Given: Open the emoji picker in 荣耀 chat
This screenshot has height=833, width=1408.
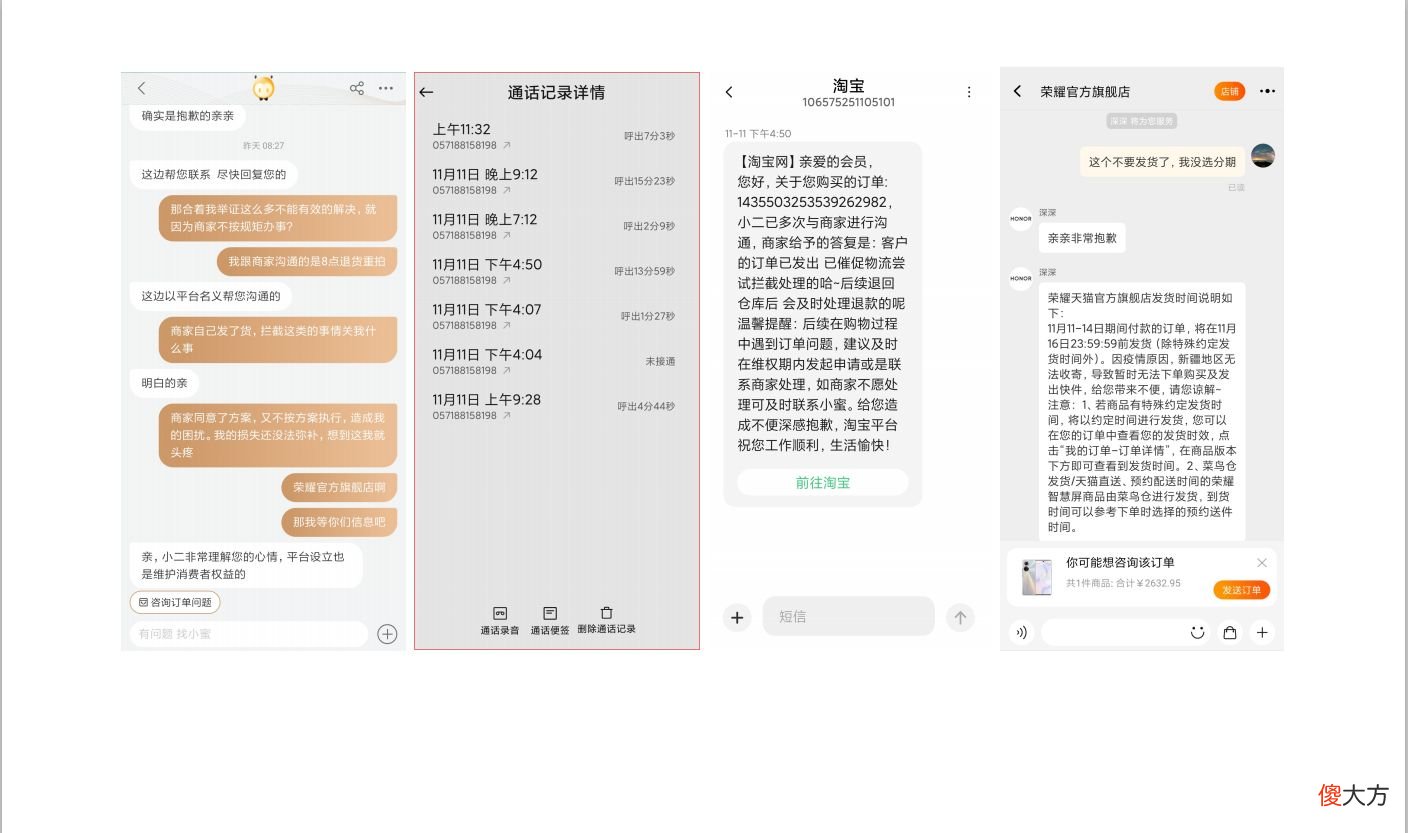Looking at the screenshot, I should [1197, 632].
